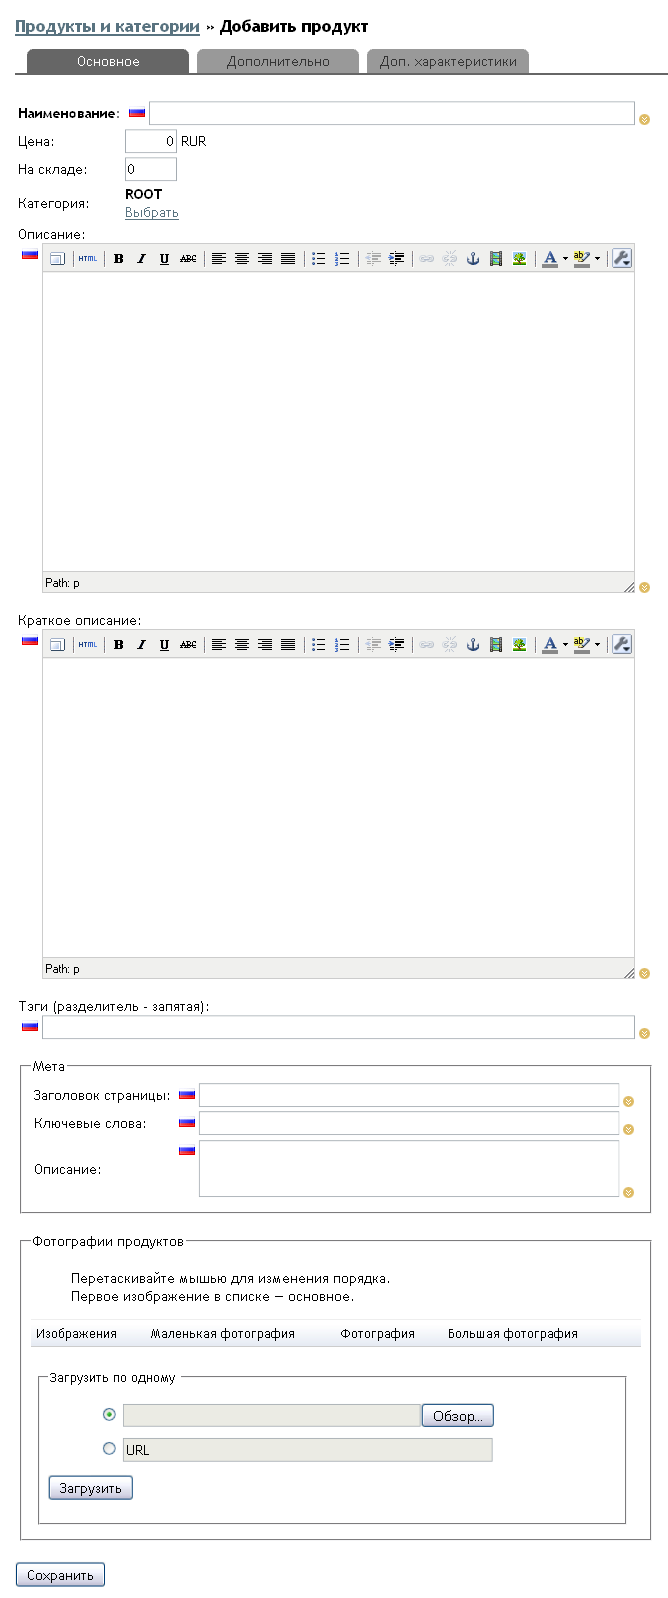Switch to the Дополнительно tab

(278, 62)
